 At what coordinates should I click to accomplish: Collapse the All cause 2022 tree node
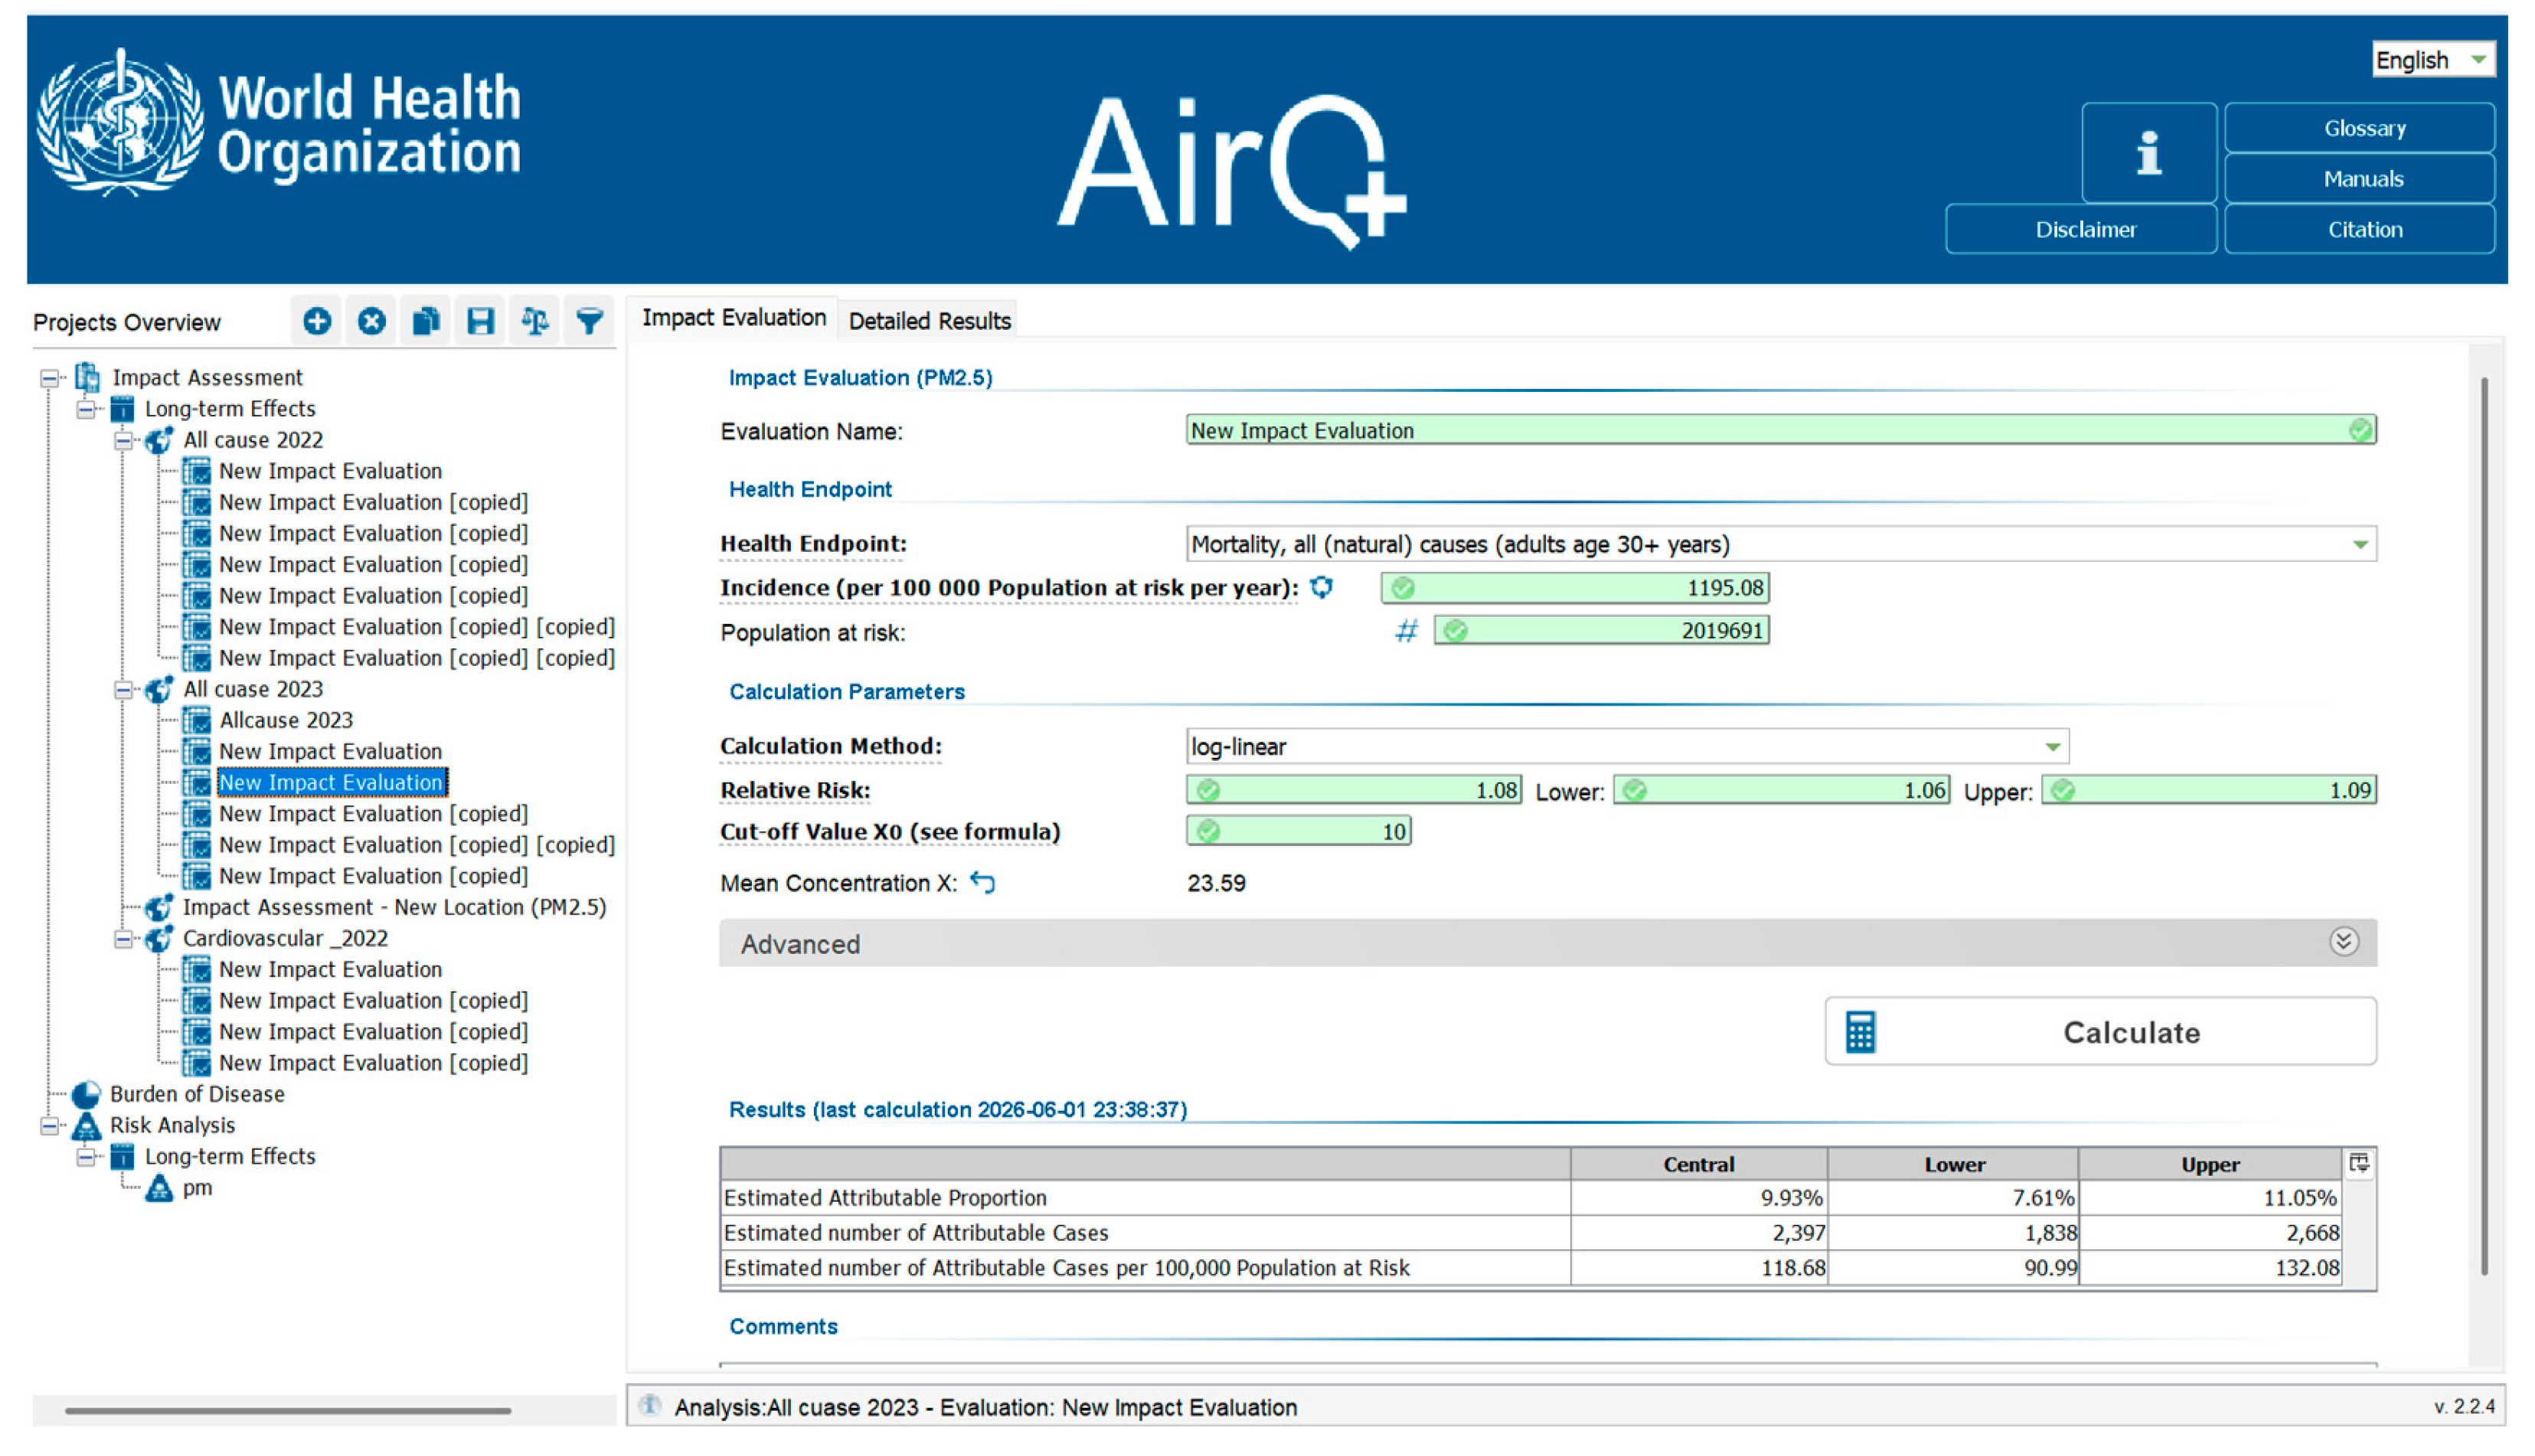(123, 440)
